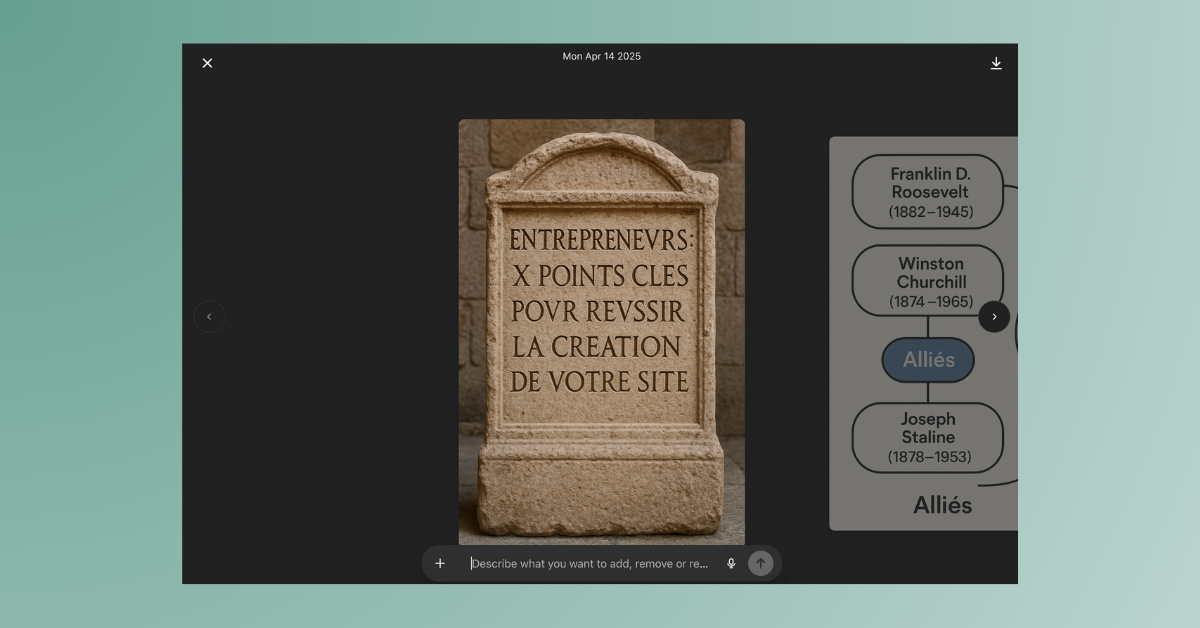This screenshot has height=628, width=1200.
Task: Reveal the previous image using the left chevron
Action: click(x=210, y=316)
